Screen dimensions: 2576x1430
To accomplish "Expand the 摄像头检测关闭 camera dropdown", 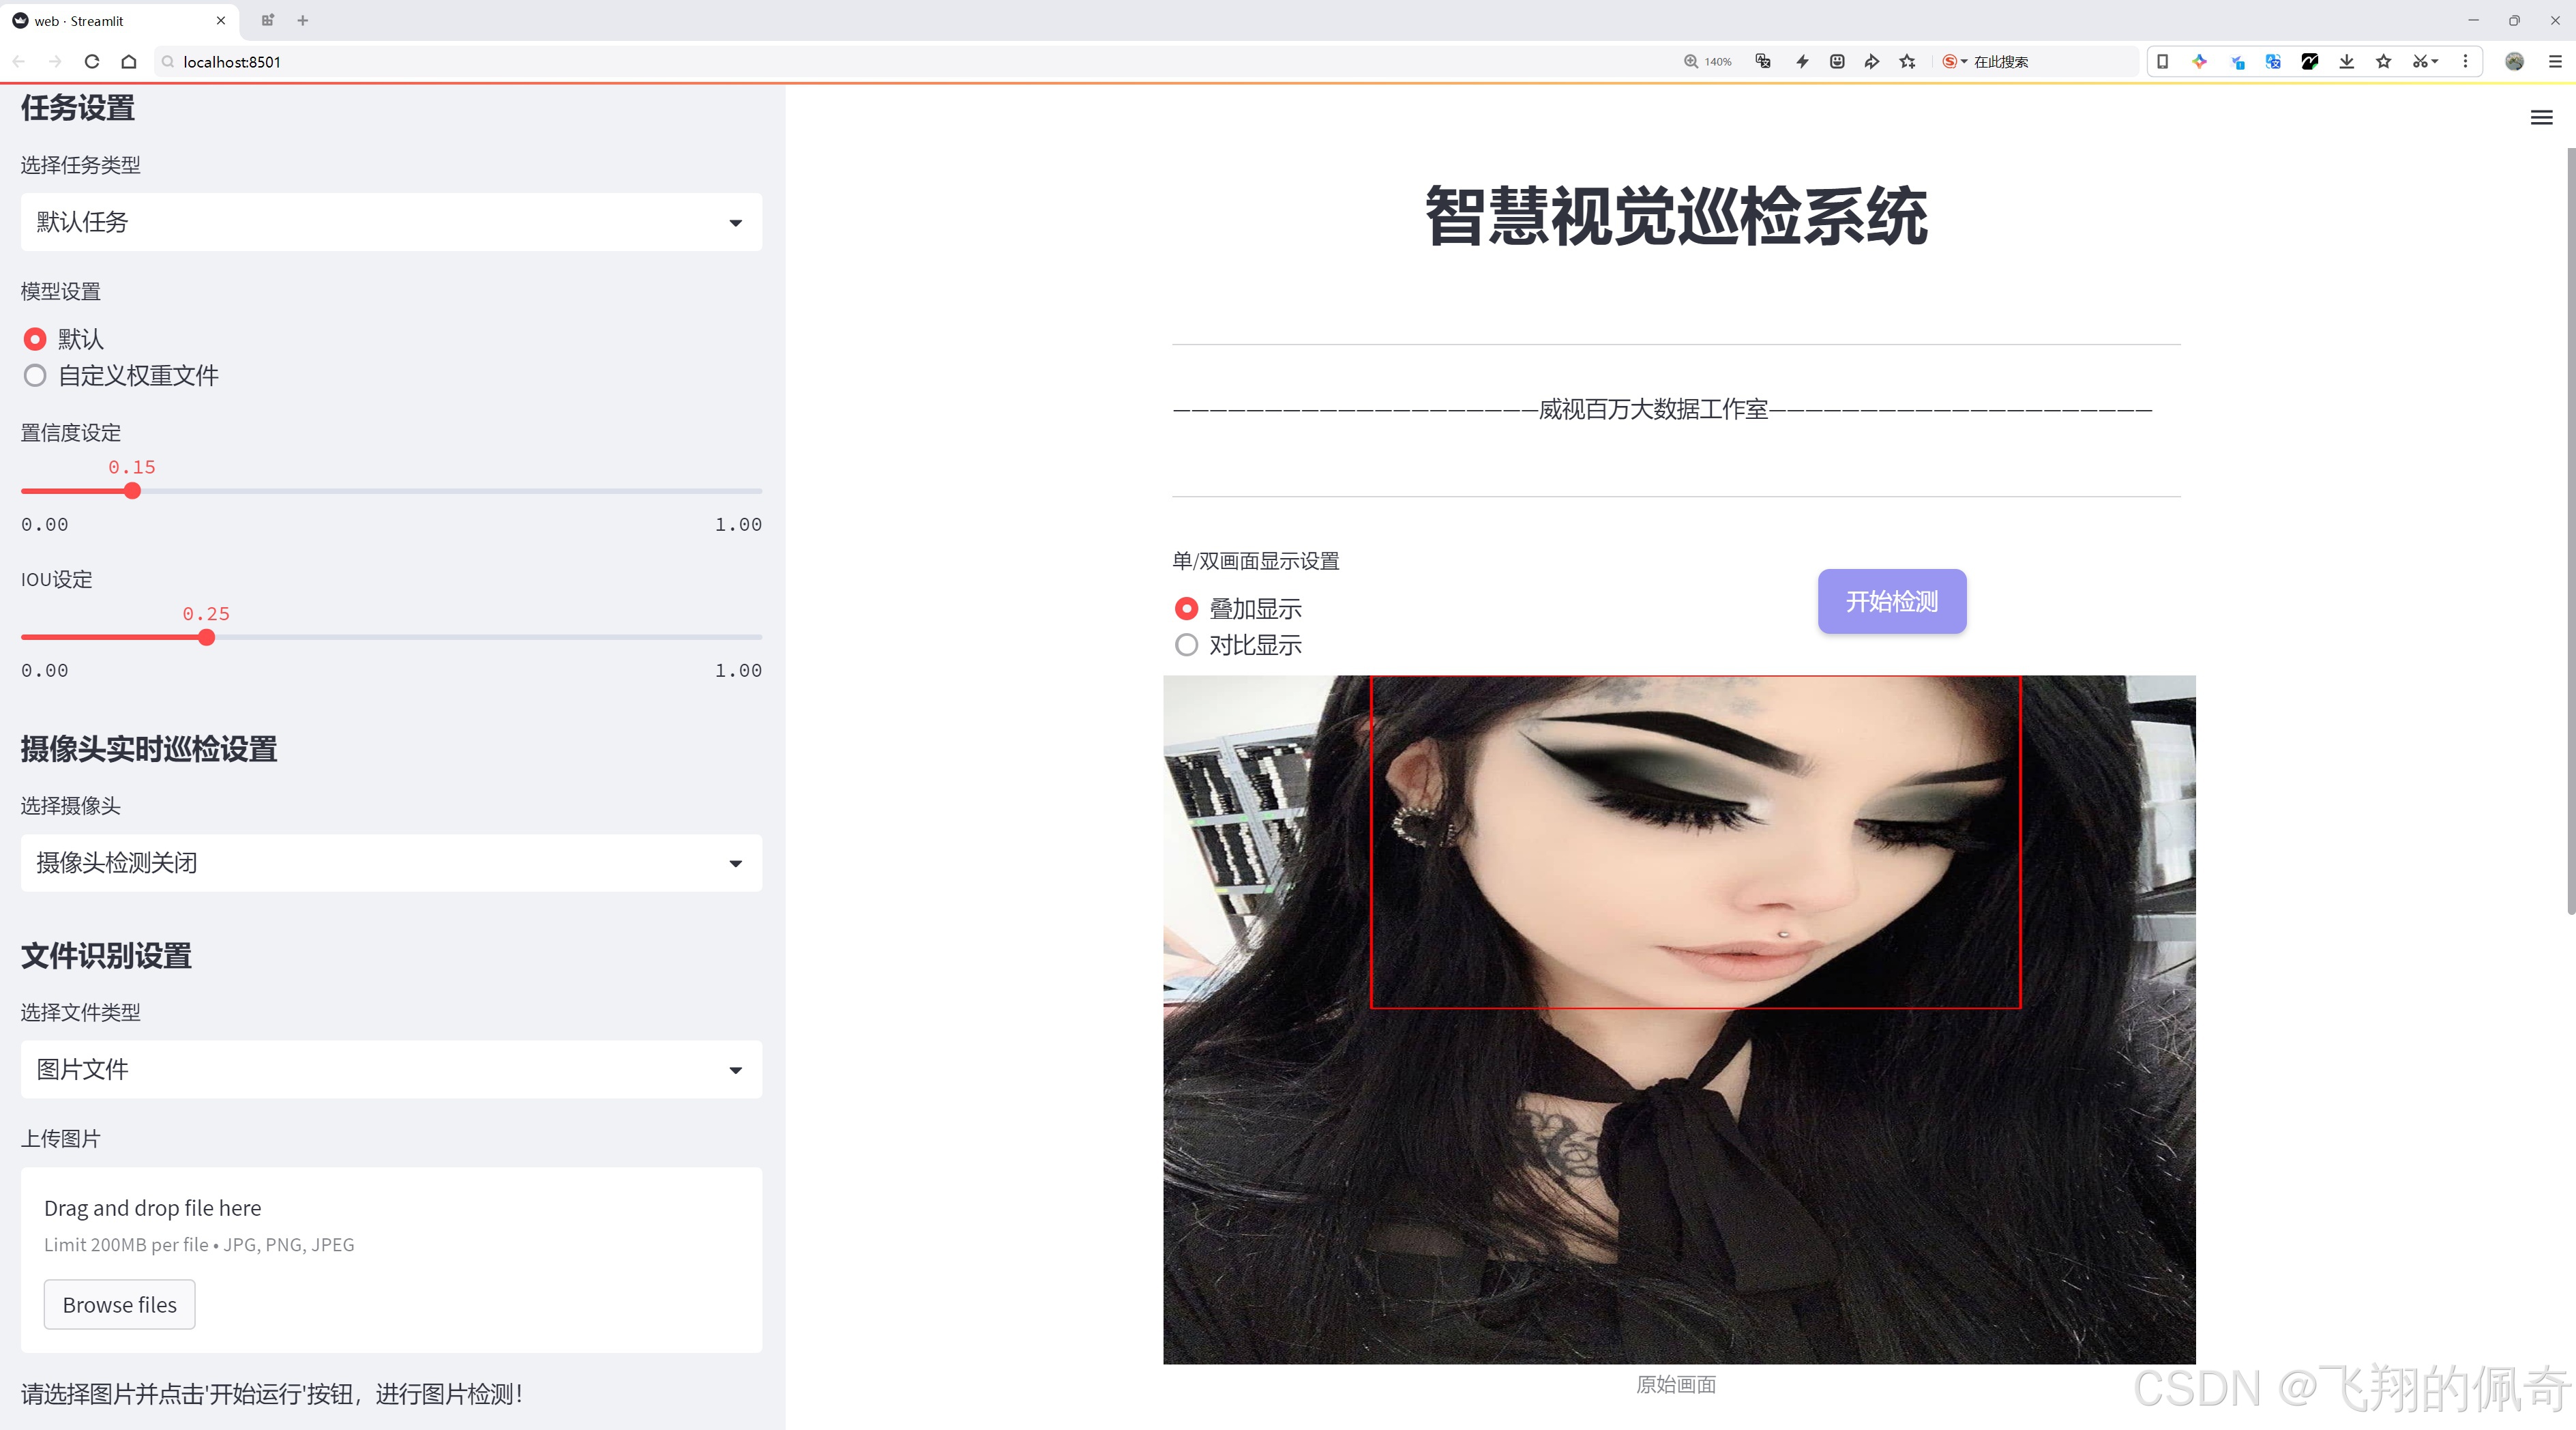I will coord(391,863).
